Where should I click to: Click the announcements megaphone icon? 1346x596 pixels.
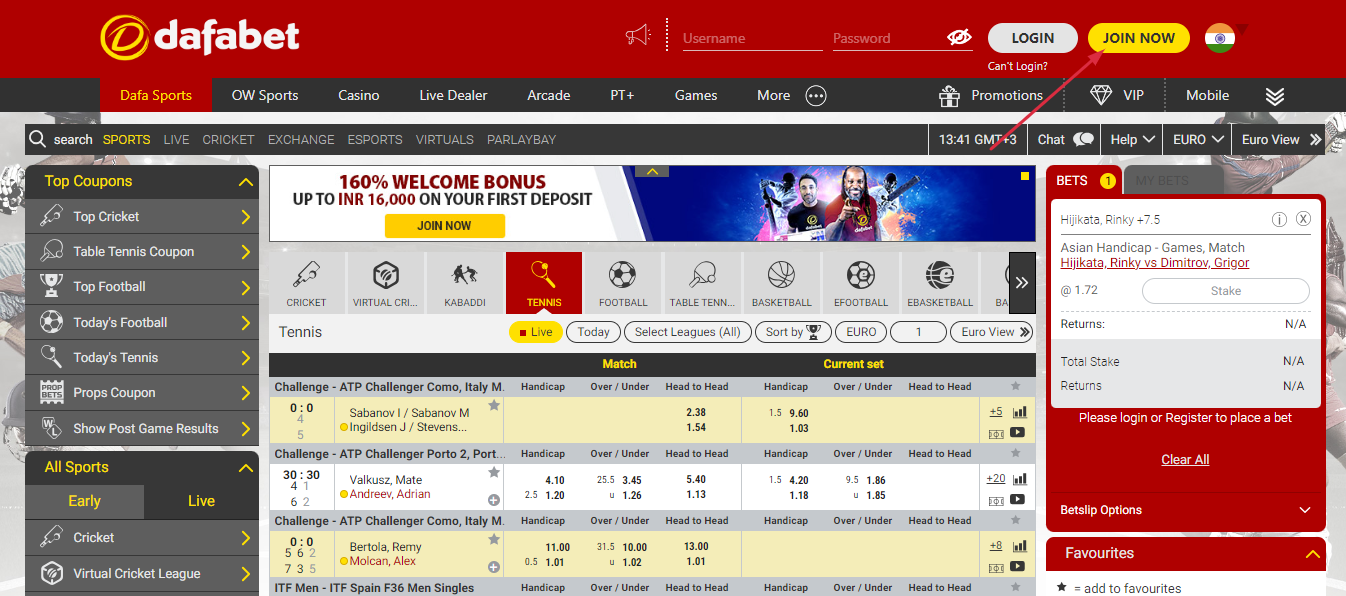point(637,37)
